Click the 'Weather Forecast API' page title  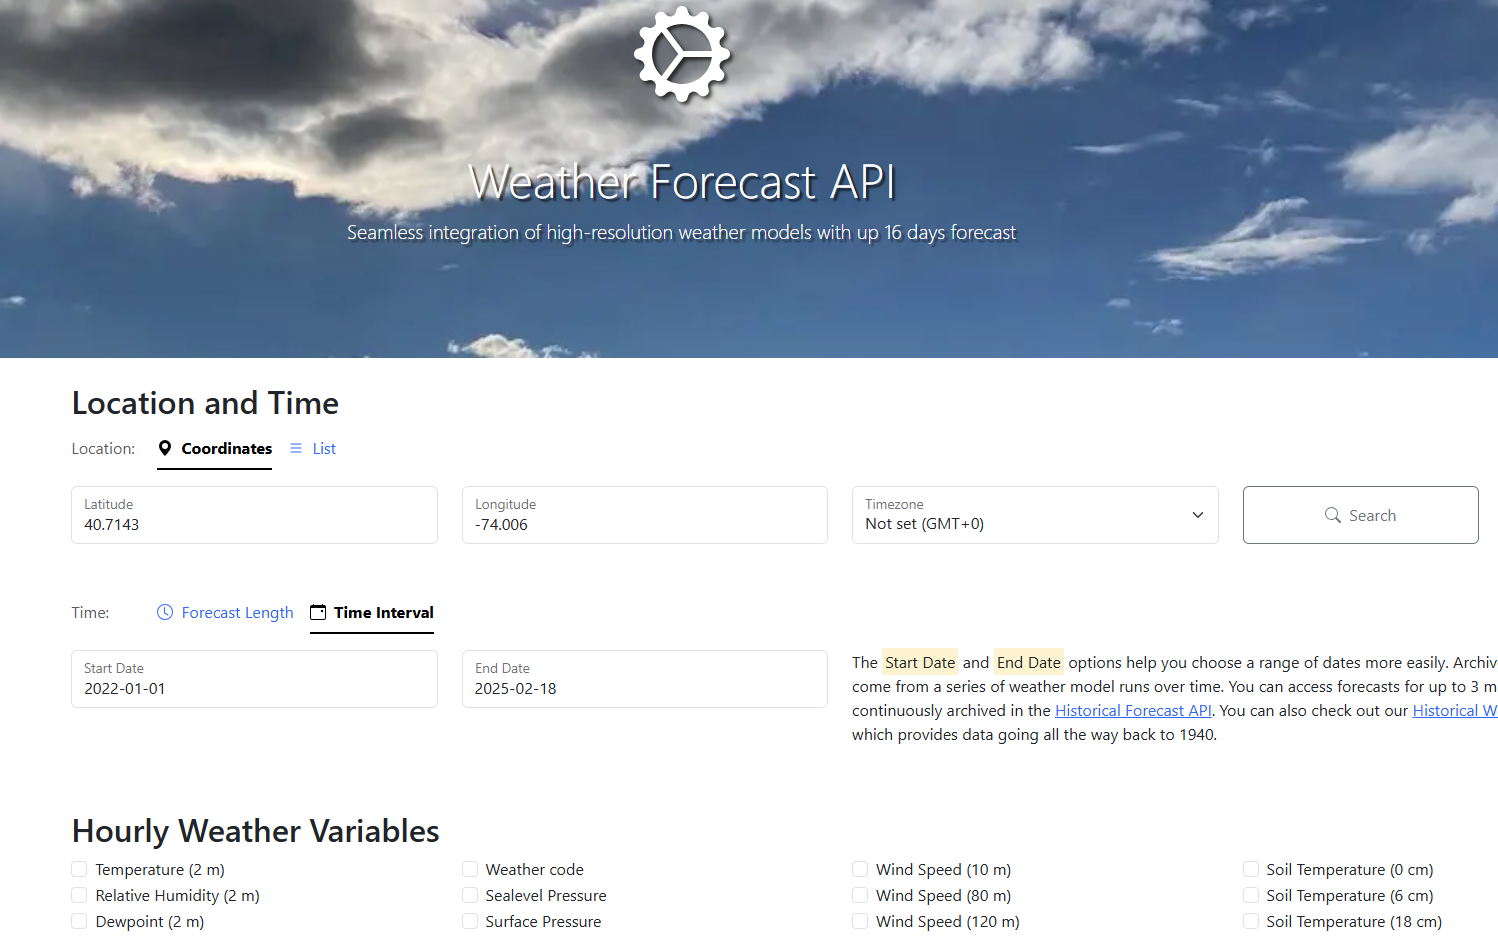point(682,182)
